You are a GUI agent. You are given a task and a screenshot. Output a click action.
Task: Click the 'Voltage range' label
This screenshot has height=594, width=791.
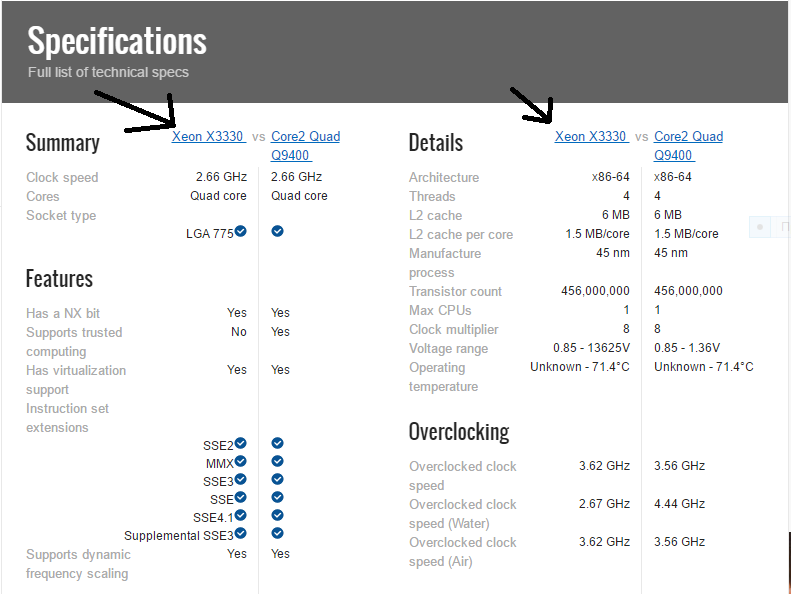tap(448, 349)
